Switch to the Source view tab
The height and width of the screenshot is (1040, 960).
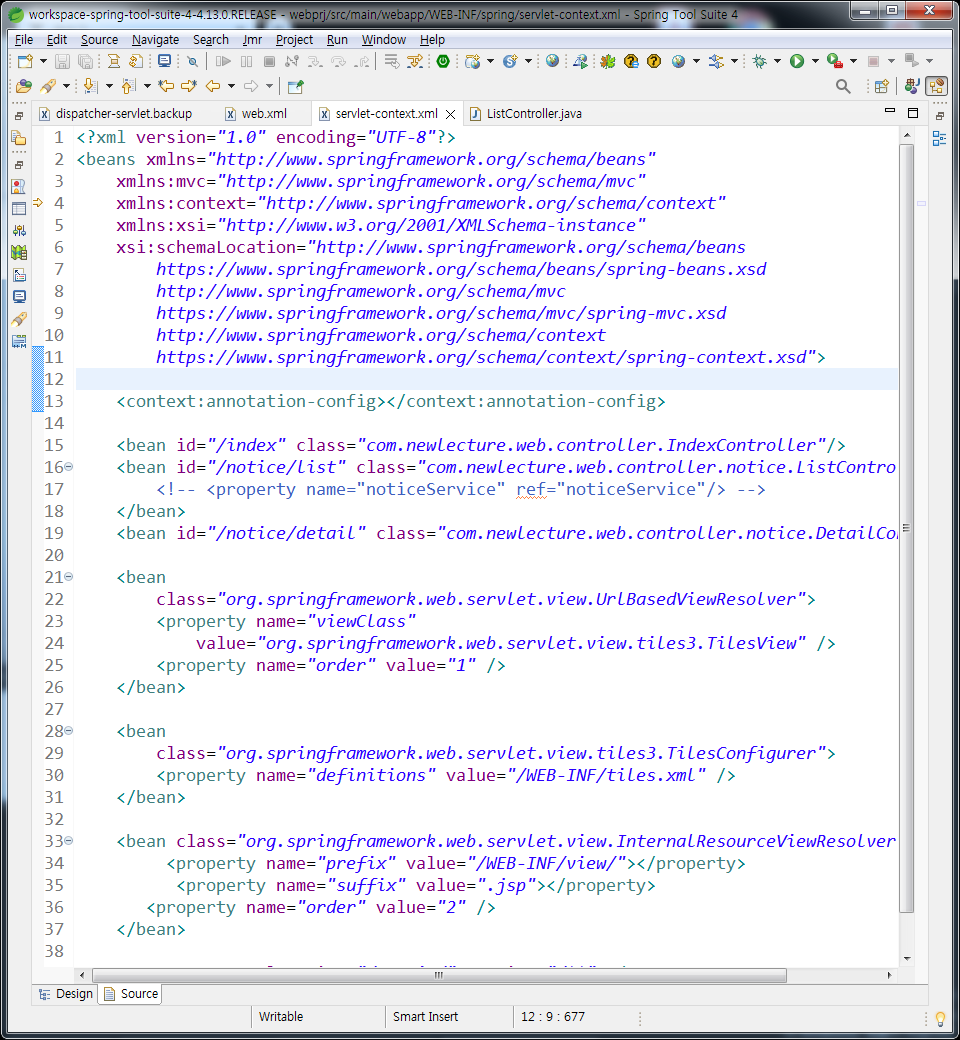click(131, 994)
